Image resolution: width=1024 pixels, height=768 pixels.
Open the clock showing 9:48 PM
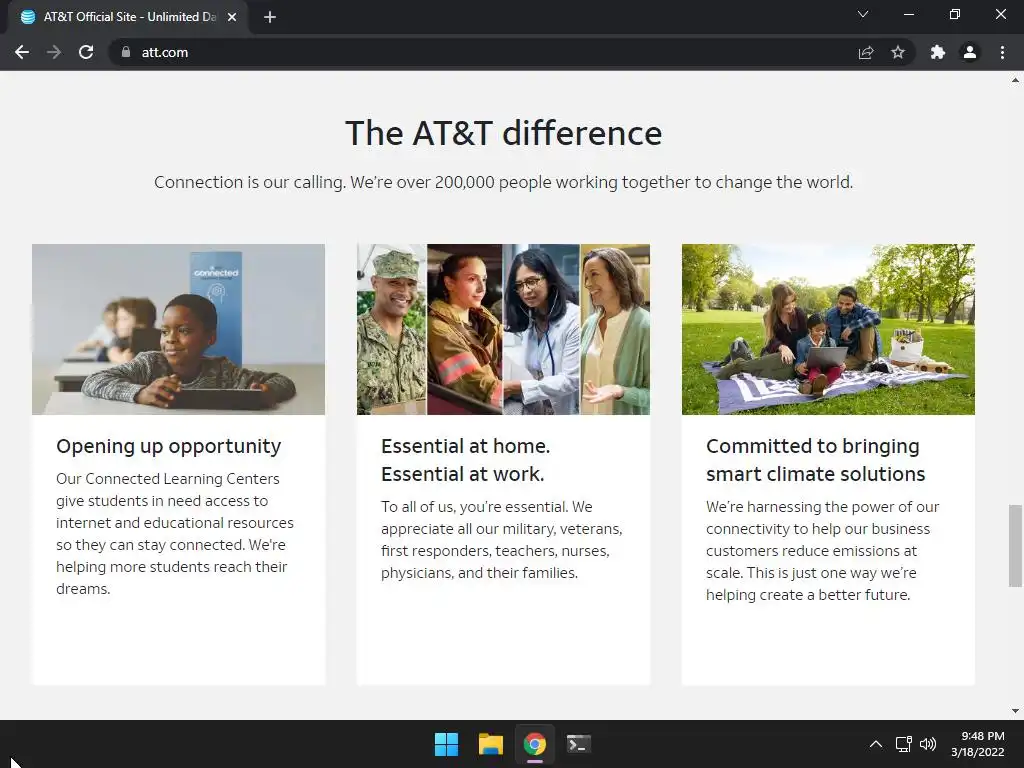tap(978, 744)
